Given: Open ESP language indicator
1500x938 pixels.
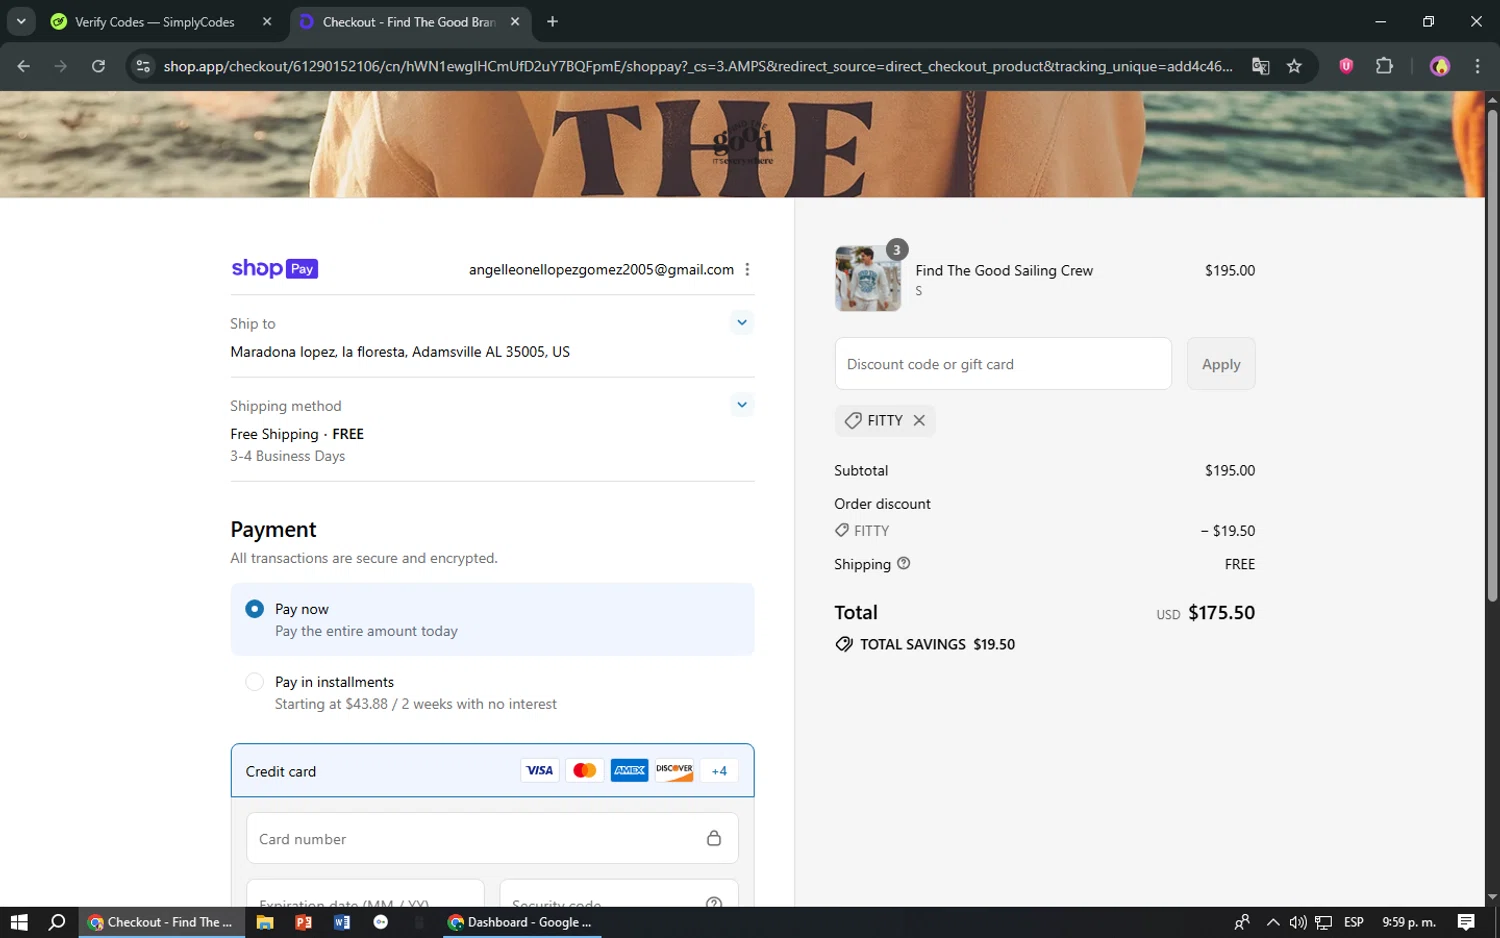Looking at the screenshot, I should (1354, 922).
